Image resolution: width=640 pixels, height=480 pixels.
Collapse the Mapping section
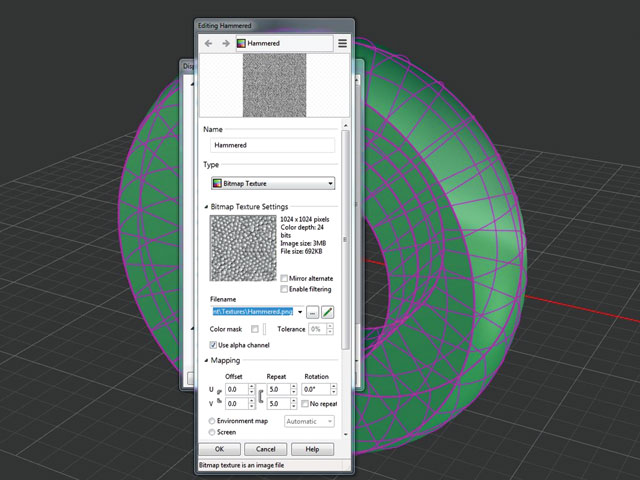pos(206,360)
